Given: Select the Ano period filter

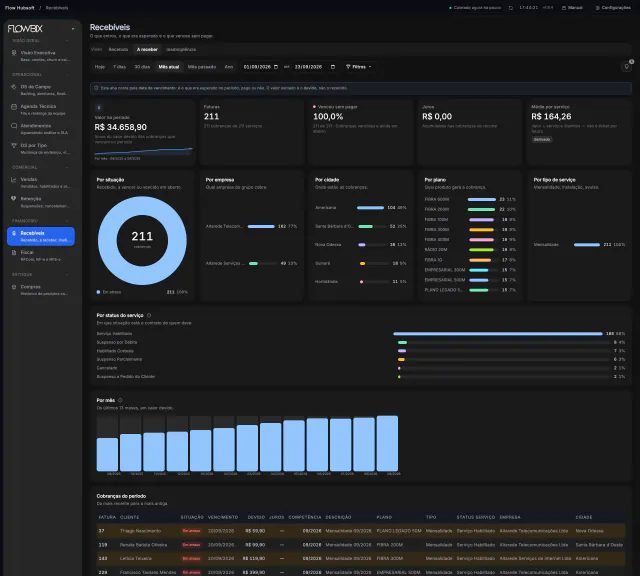Looking at the screenshot, I should click(229, 67).
